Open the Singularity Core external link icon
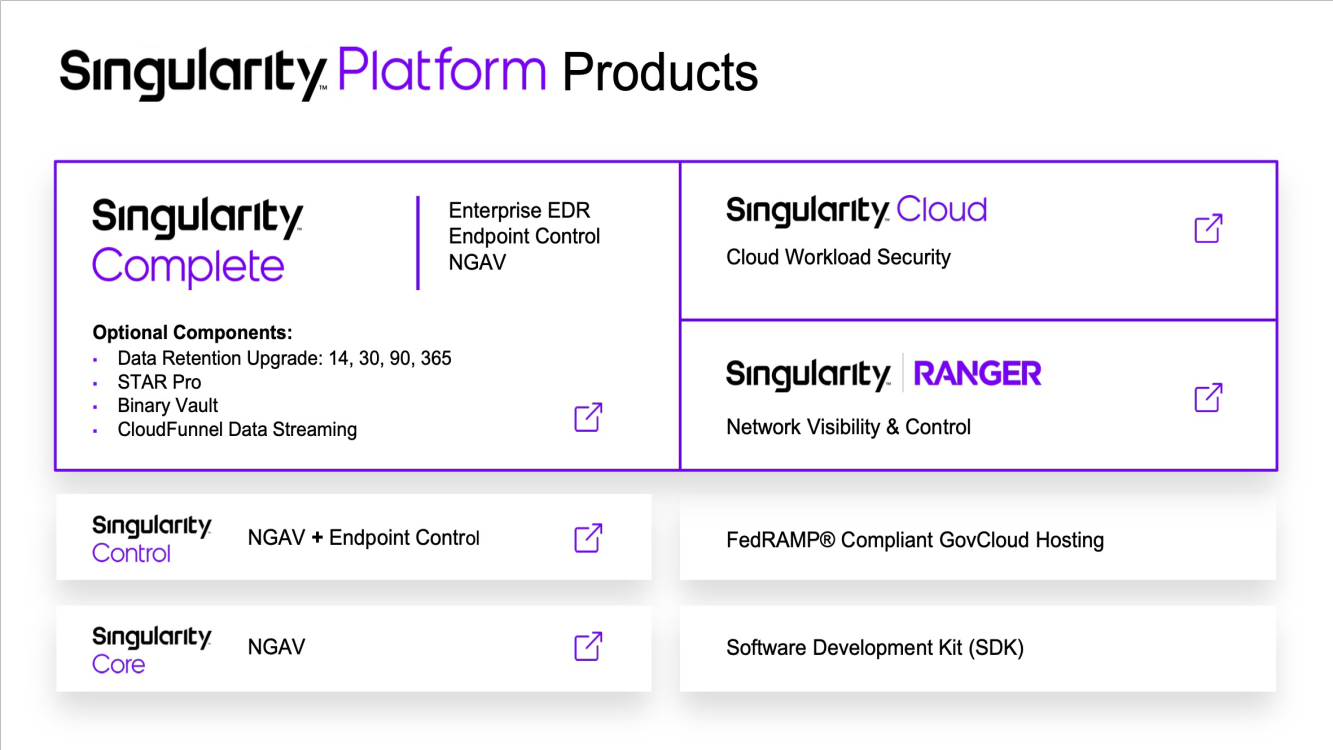Image resolution: width=1333 pixels, height=750 pixels. click(588, 646)
